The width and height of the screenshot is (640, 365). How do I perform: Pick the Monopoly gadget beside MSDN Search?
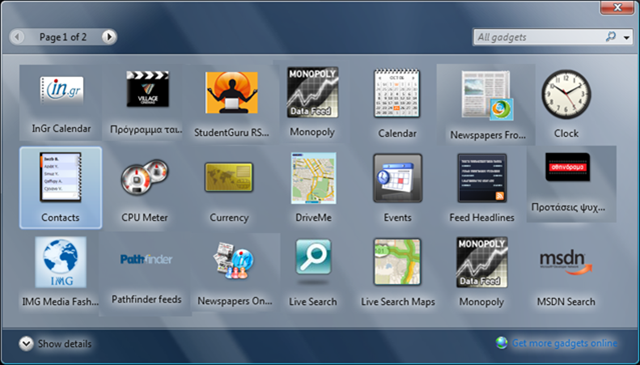(482, 272)
